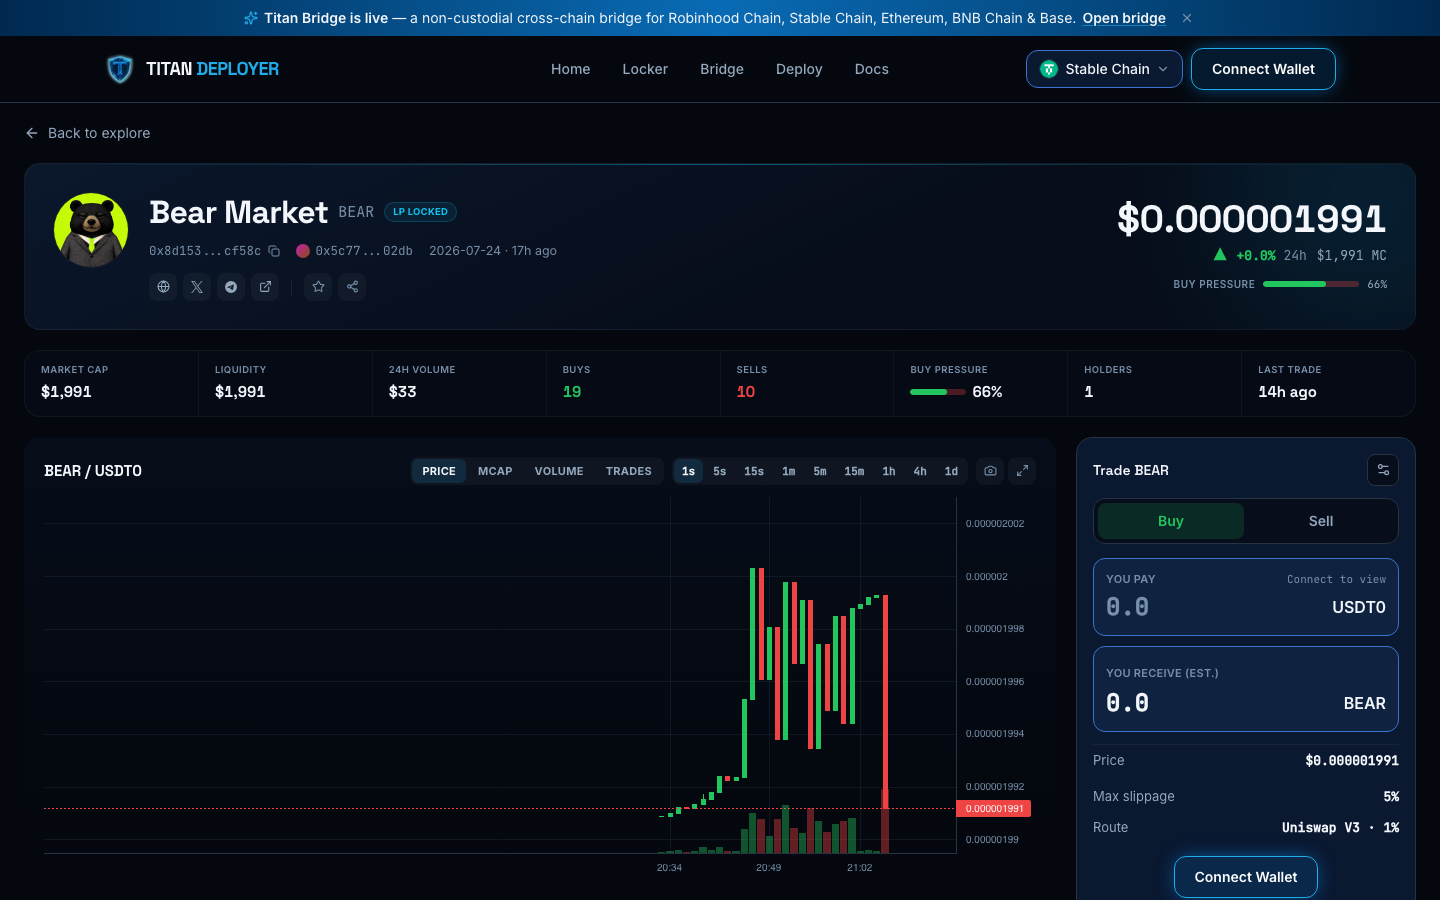The image size is (1440, 900).
Task: Select the 4h chart interval
Action: pos(920,471)
